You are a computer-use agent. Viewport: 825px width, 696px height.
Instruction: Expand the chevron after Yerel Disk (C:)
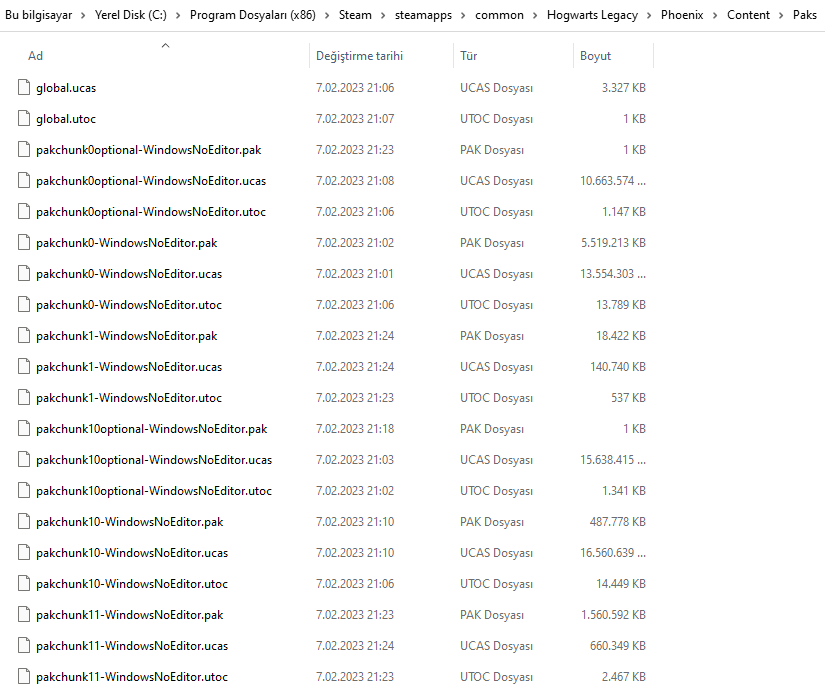[x=178, y=15]
